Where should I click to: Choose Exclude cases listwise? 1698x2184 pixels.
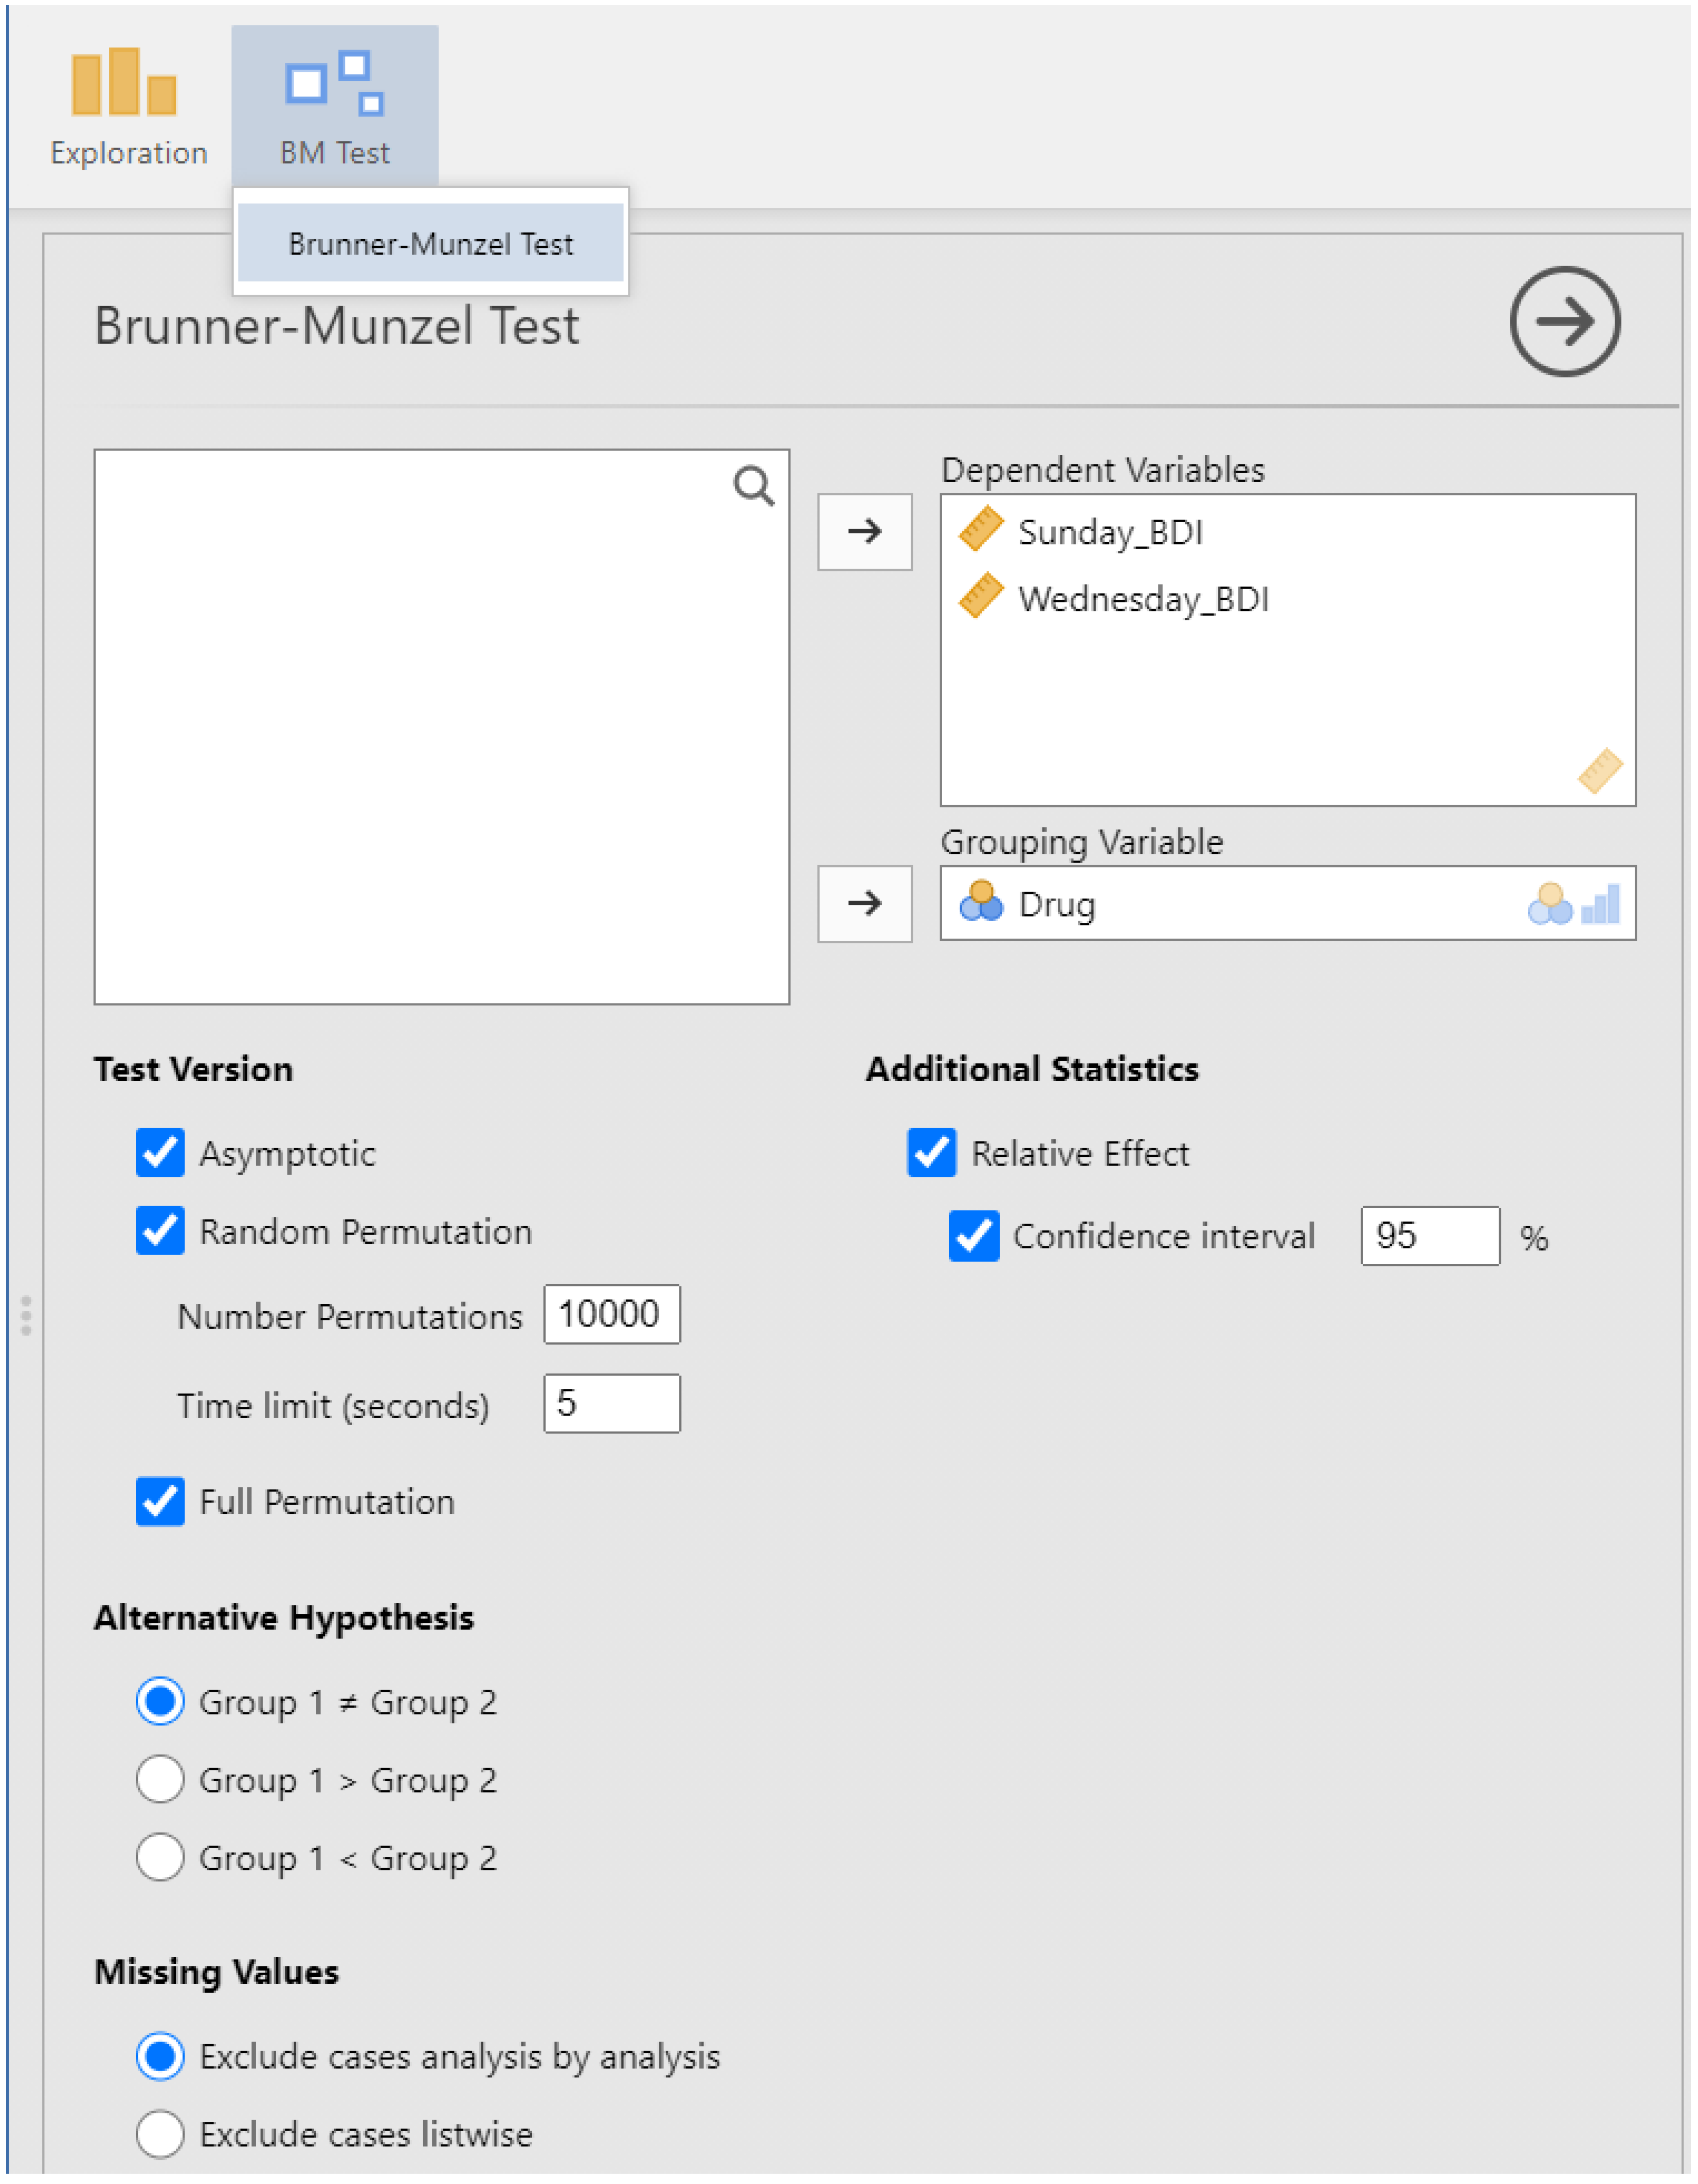click(160, 2133)
